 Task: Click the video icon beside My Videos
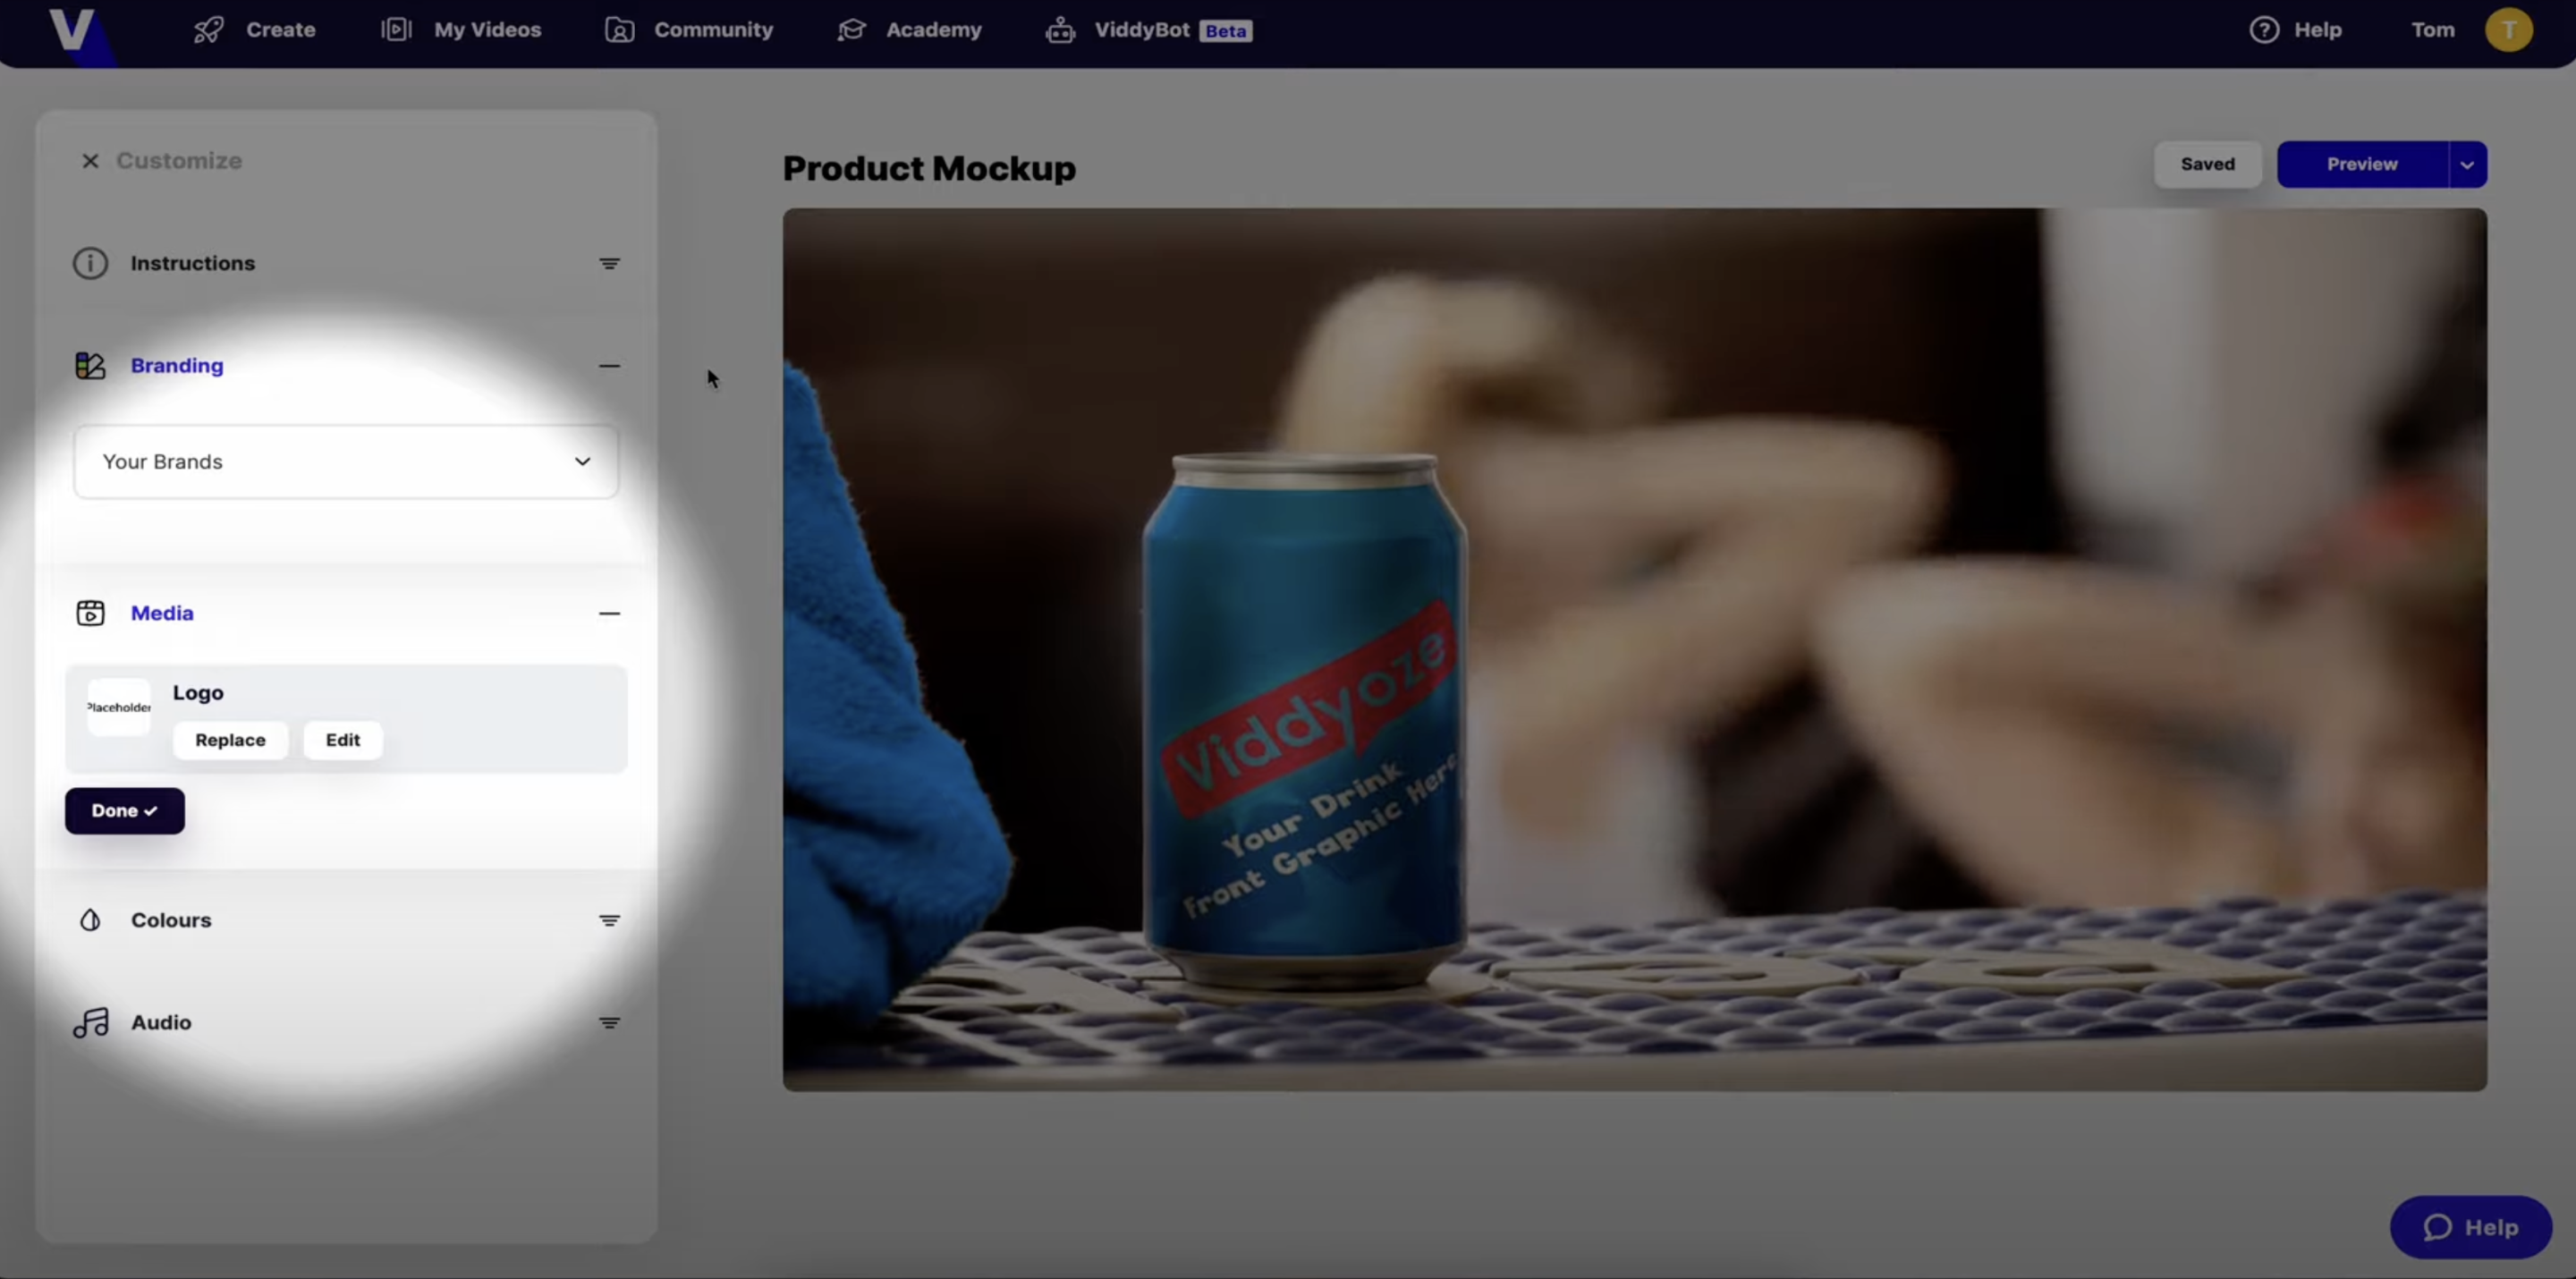click(396, 30)
